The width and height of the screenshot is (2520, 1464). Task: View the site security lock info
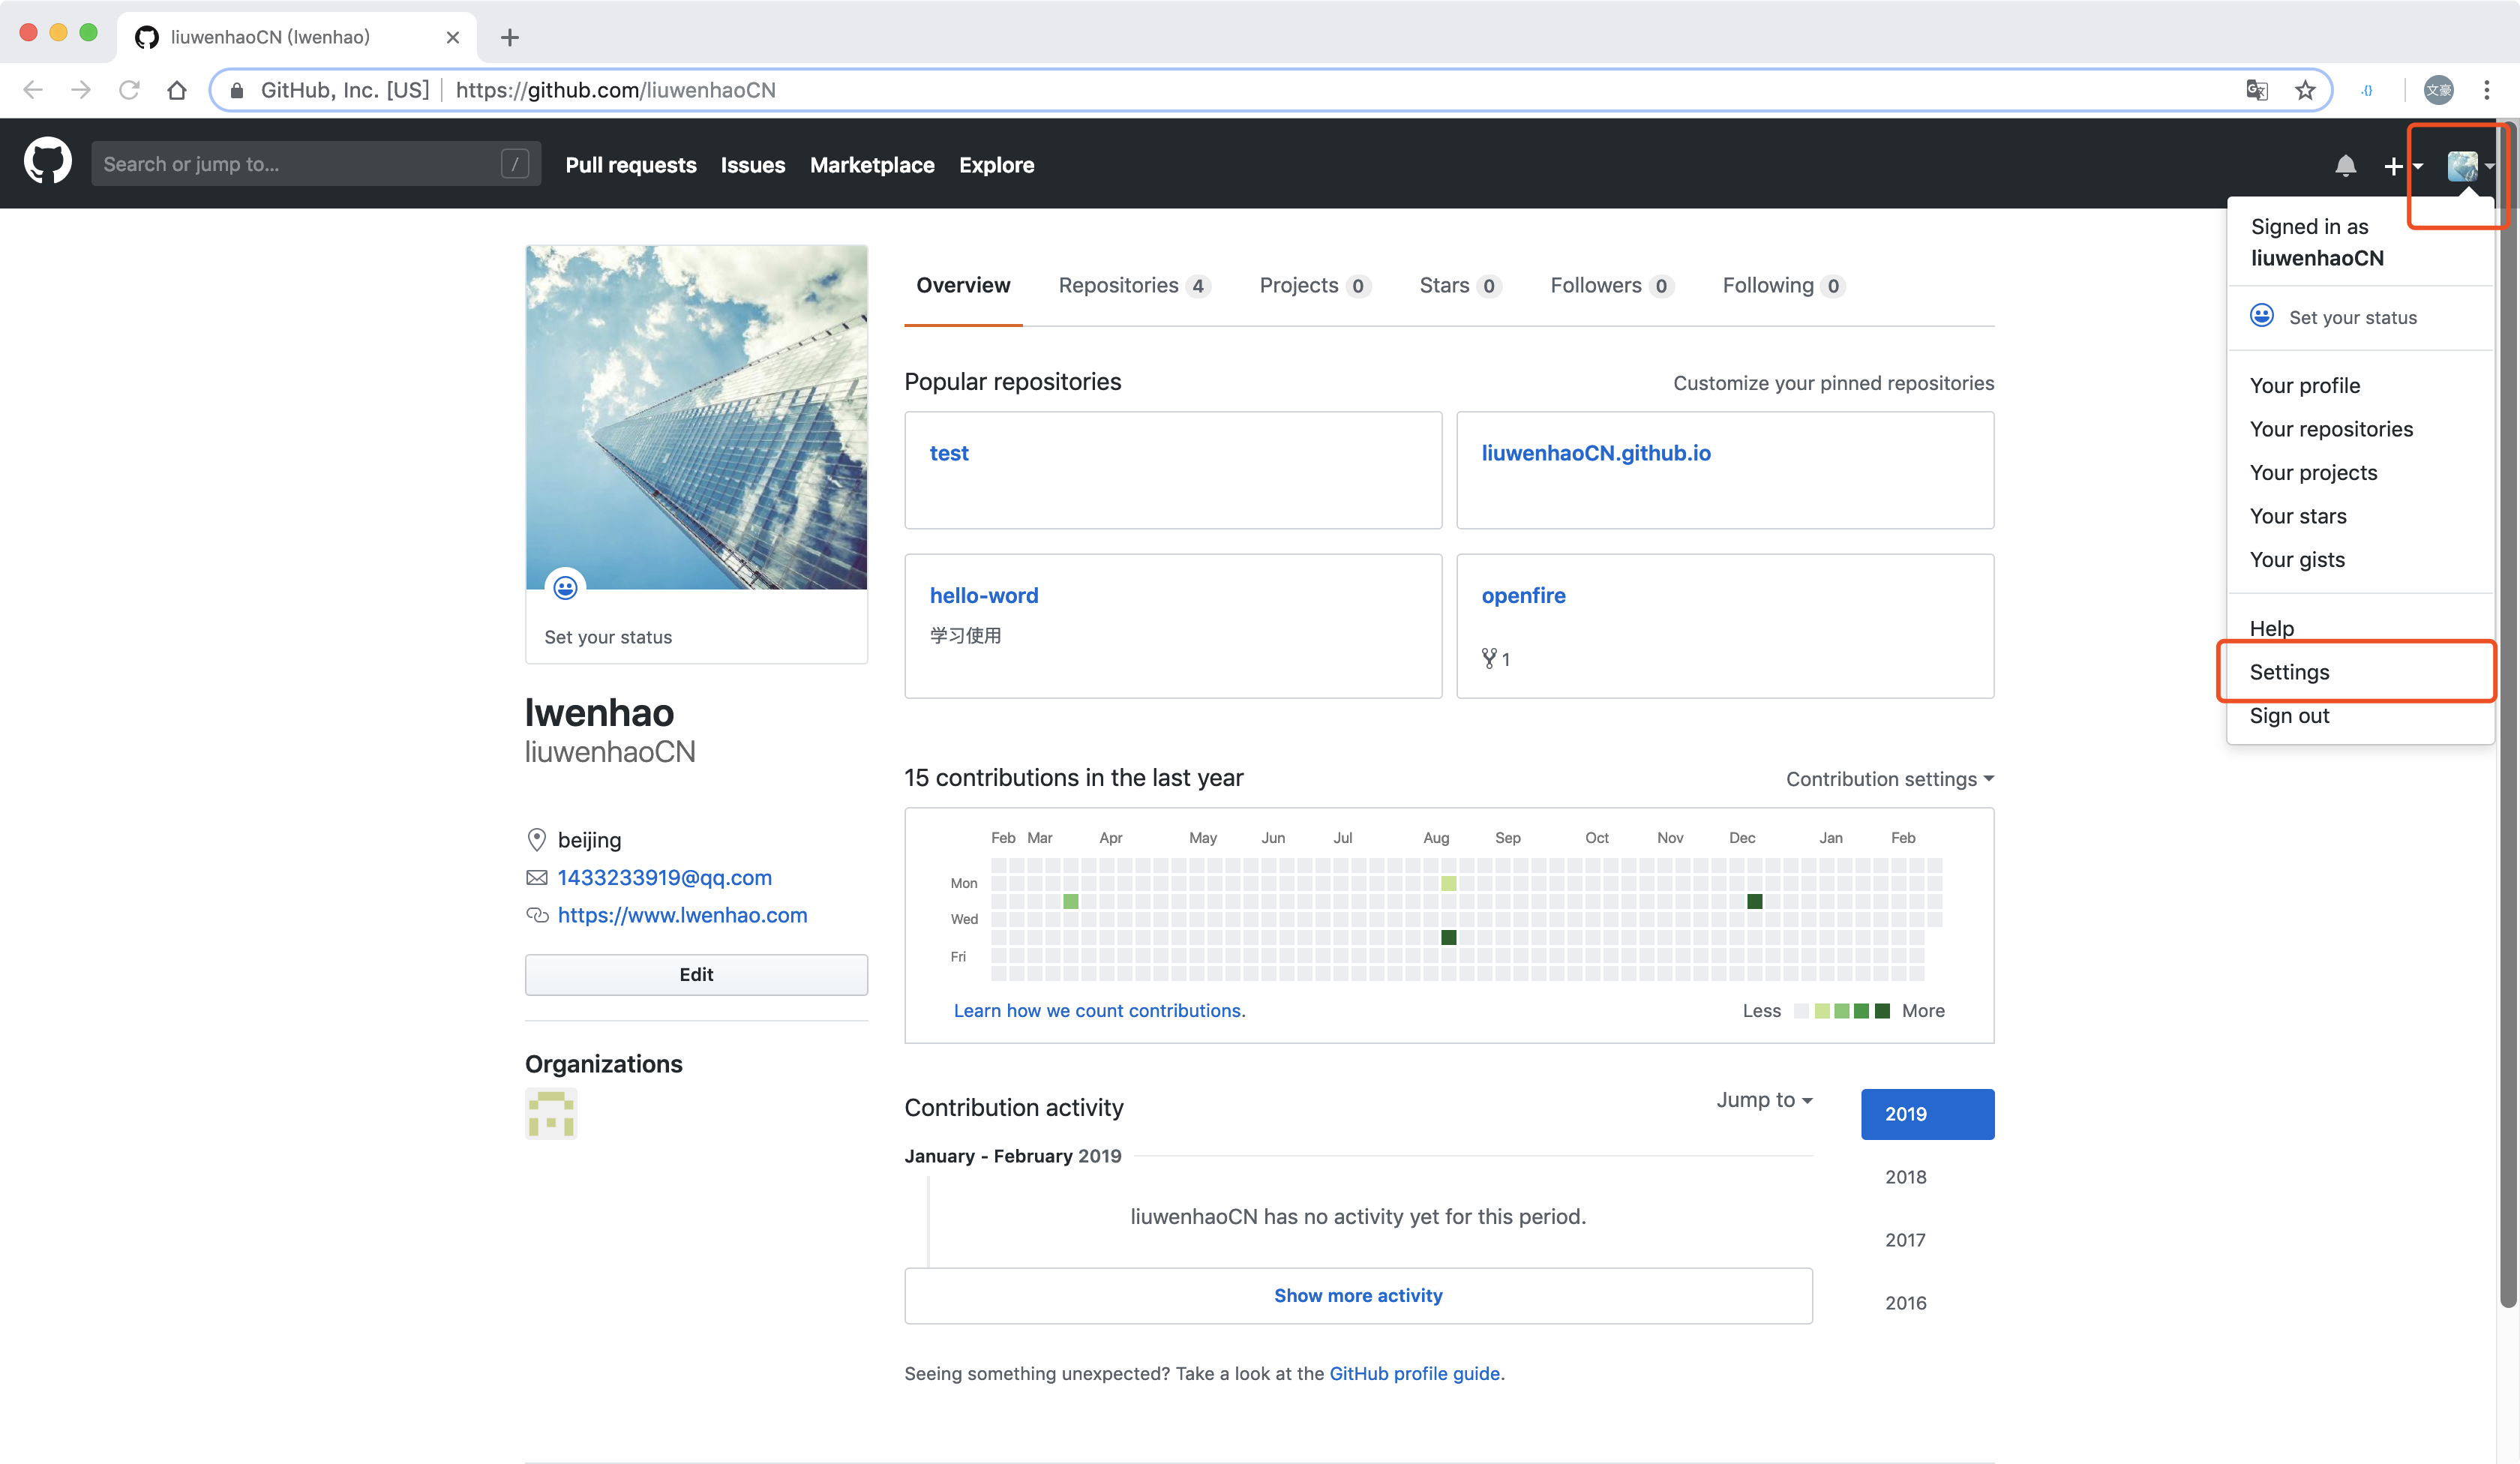pos(237,90)
